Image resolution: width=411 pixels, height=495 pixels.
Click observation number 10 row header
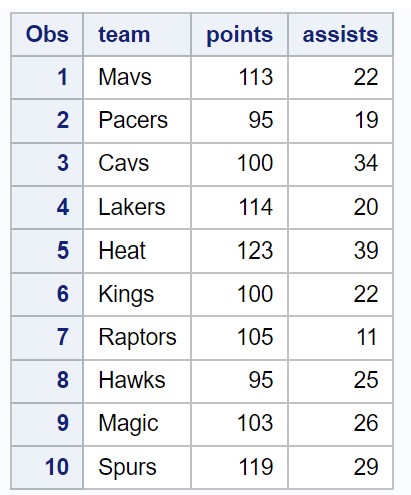tap(47, 467)
